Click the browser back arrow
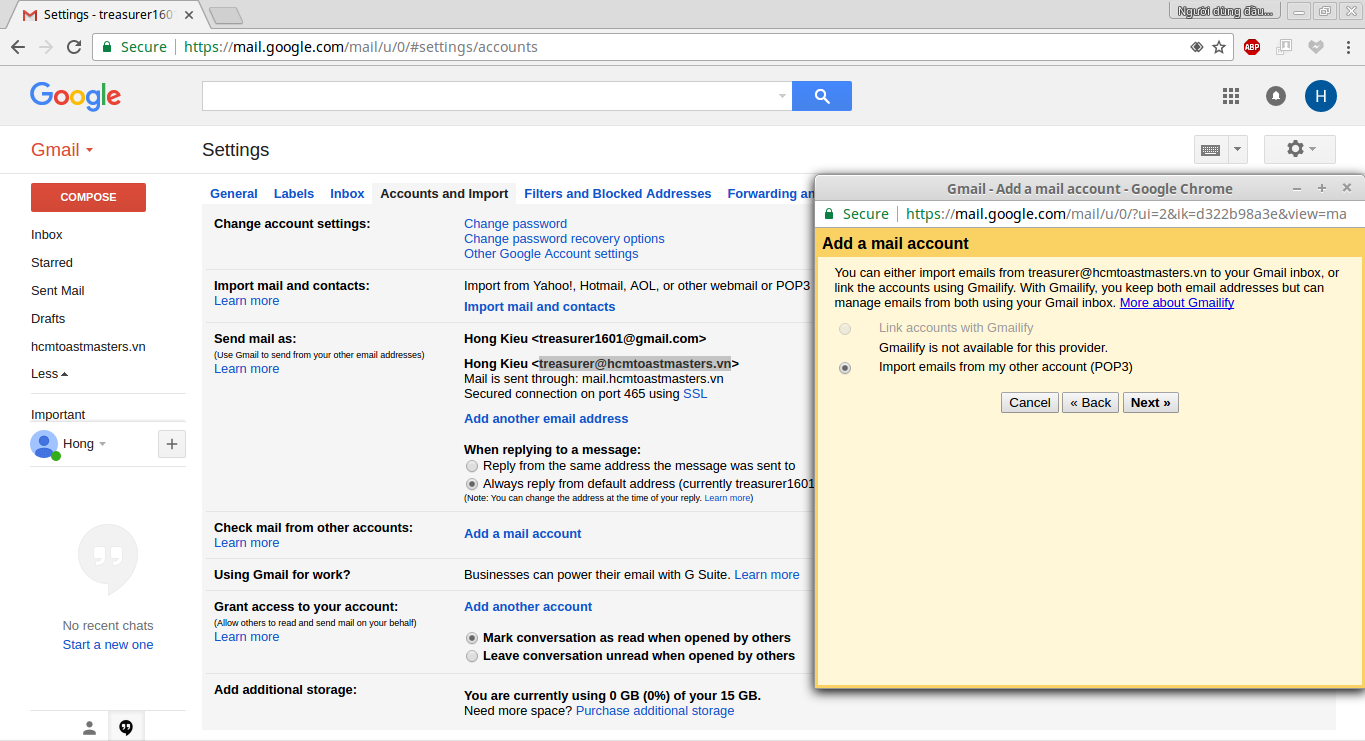Viewport: 1365px width, 741px height. pos(18,47)
